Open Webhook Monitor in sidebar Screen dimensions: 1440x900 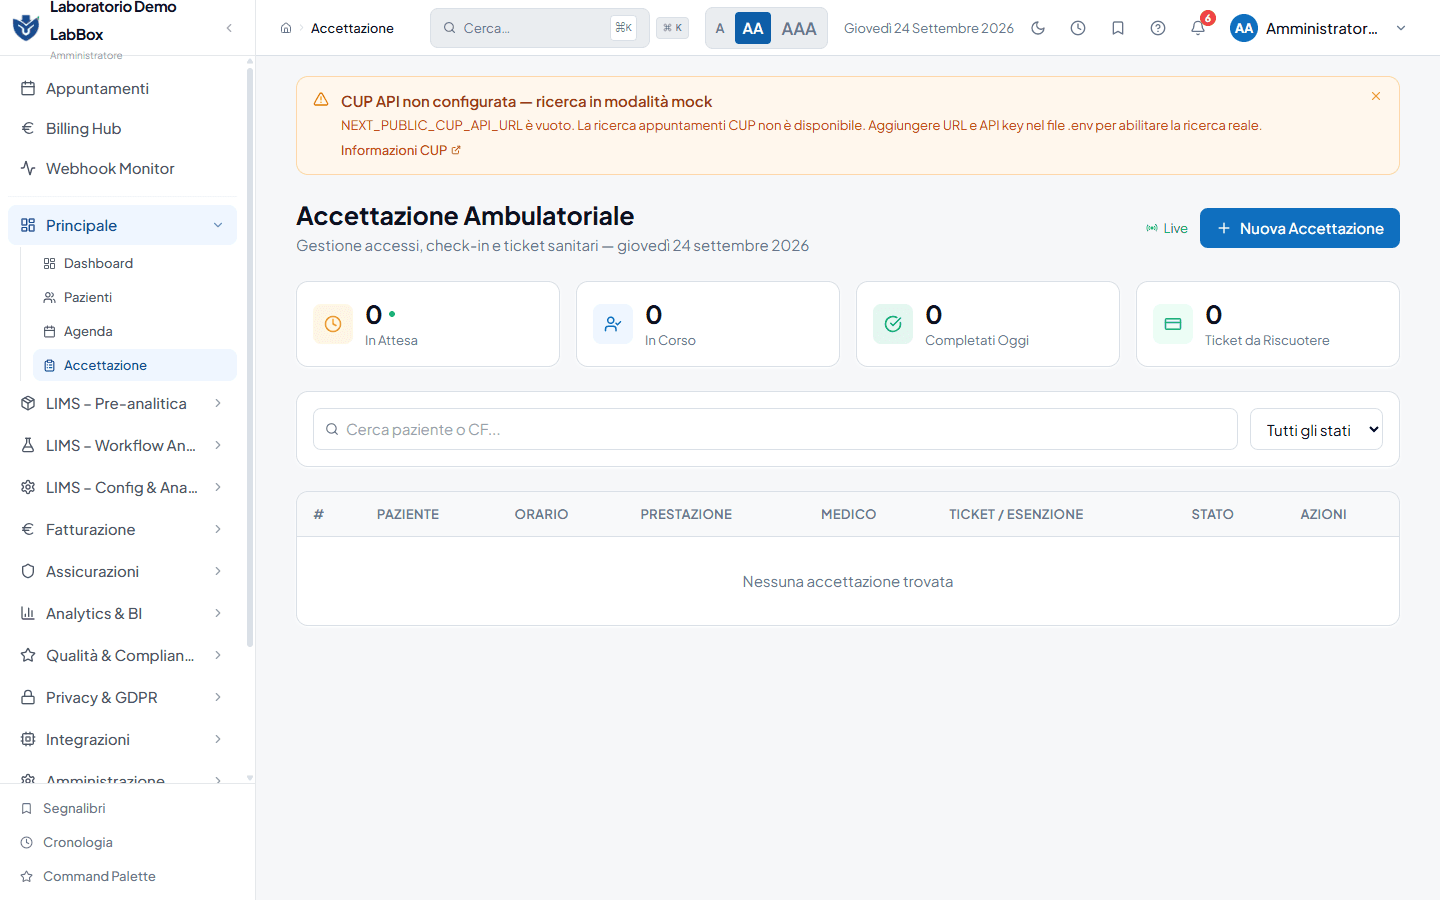(x=122, y=168)
